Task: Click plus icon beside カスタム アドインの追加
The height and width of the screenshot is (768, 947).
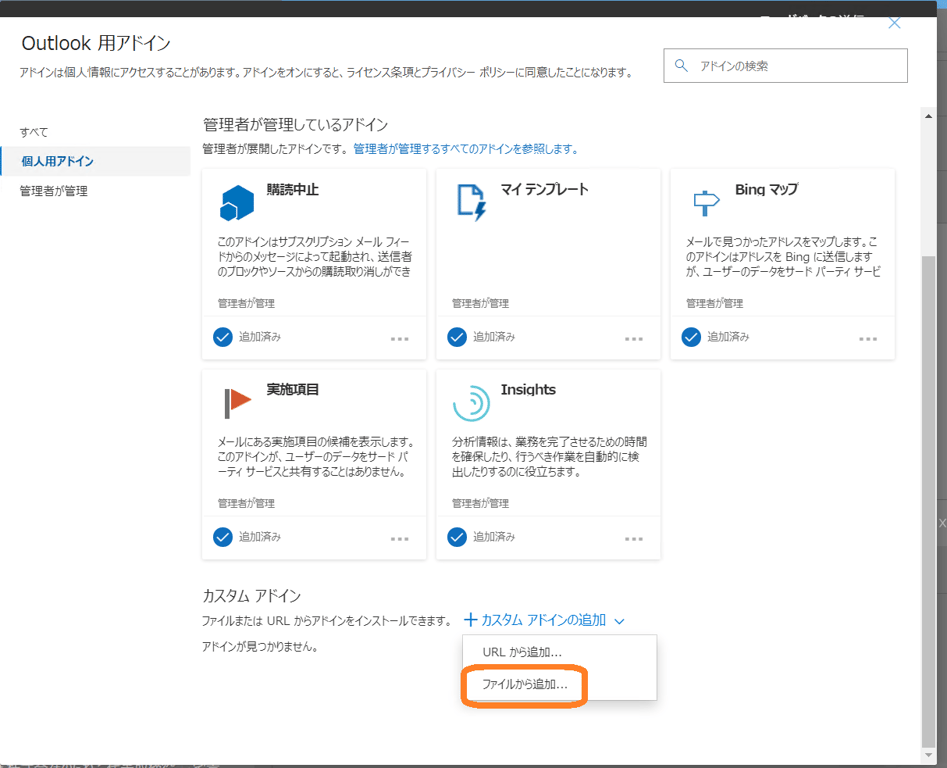Action: [470, 619]
